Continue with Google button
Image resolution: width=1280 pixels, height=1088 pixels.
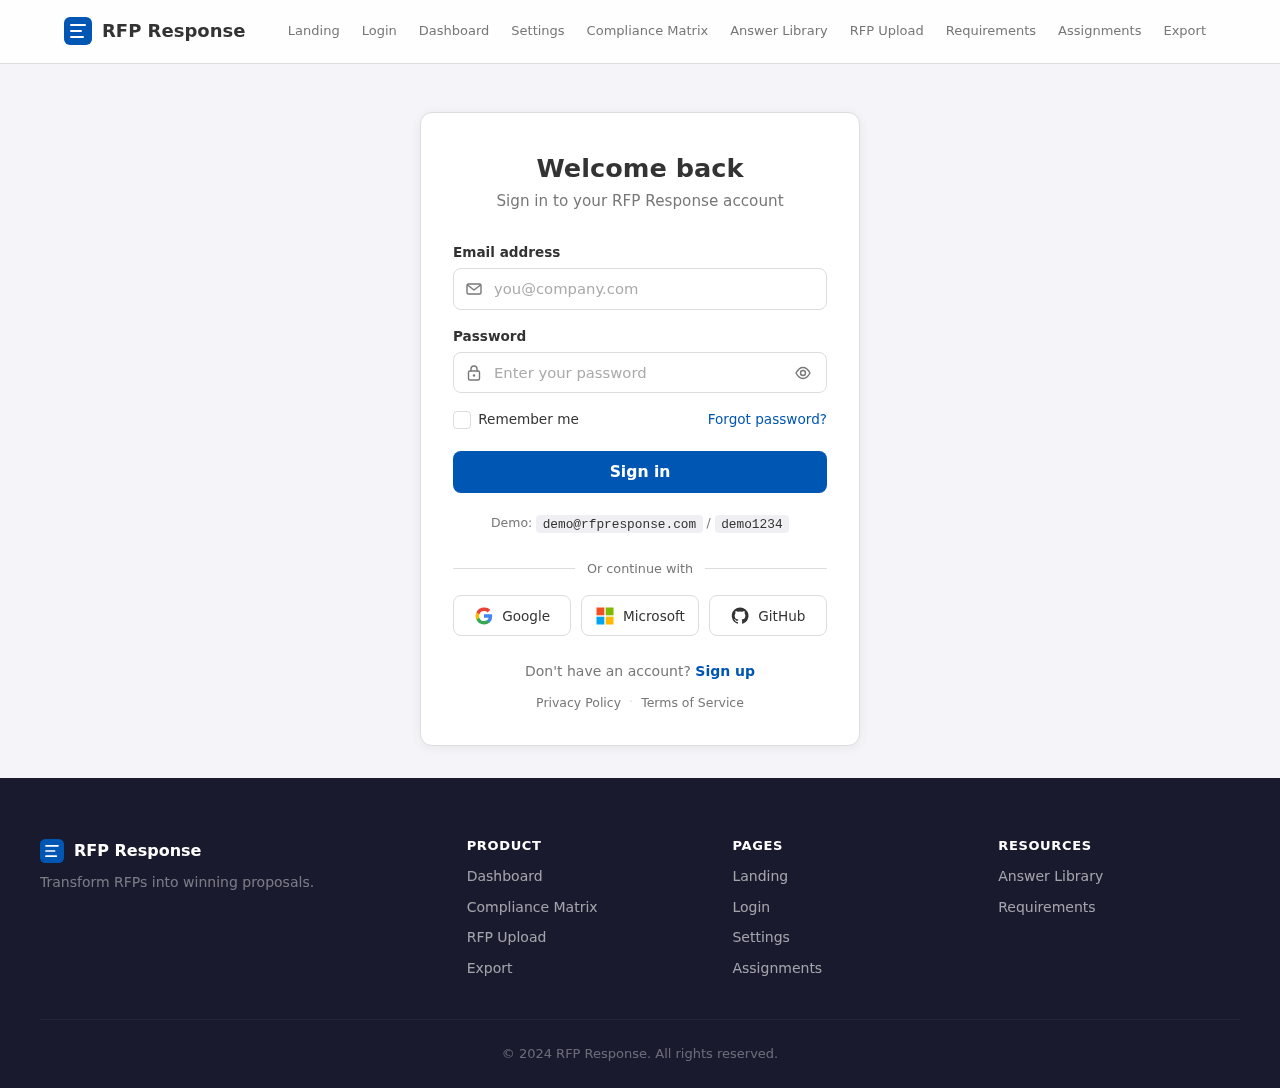click(512, 616)
